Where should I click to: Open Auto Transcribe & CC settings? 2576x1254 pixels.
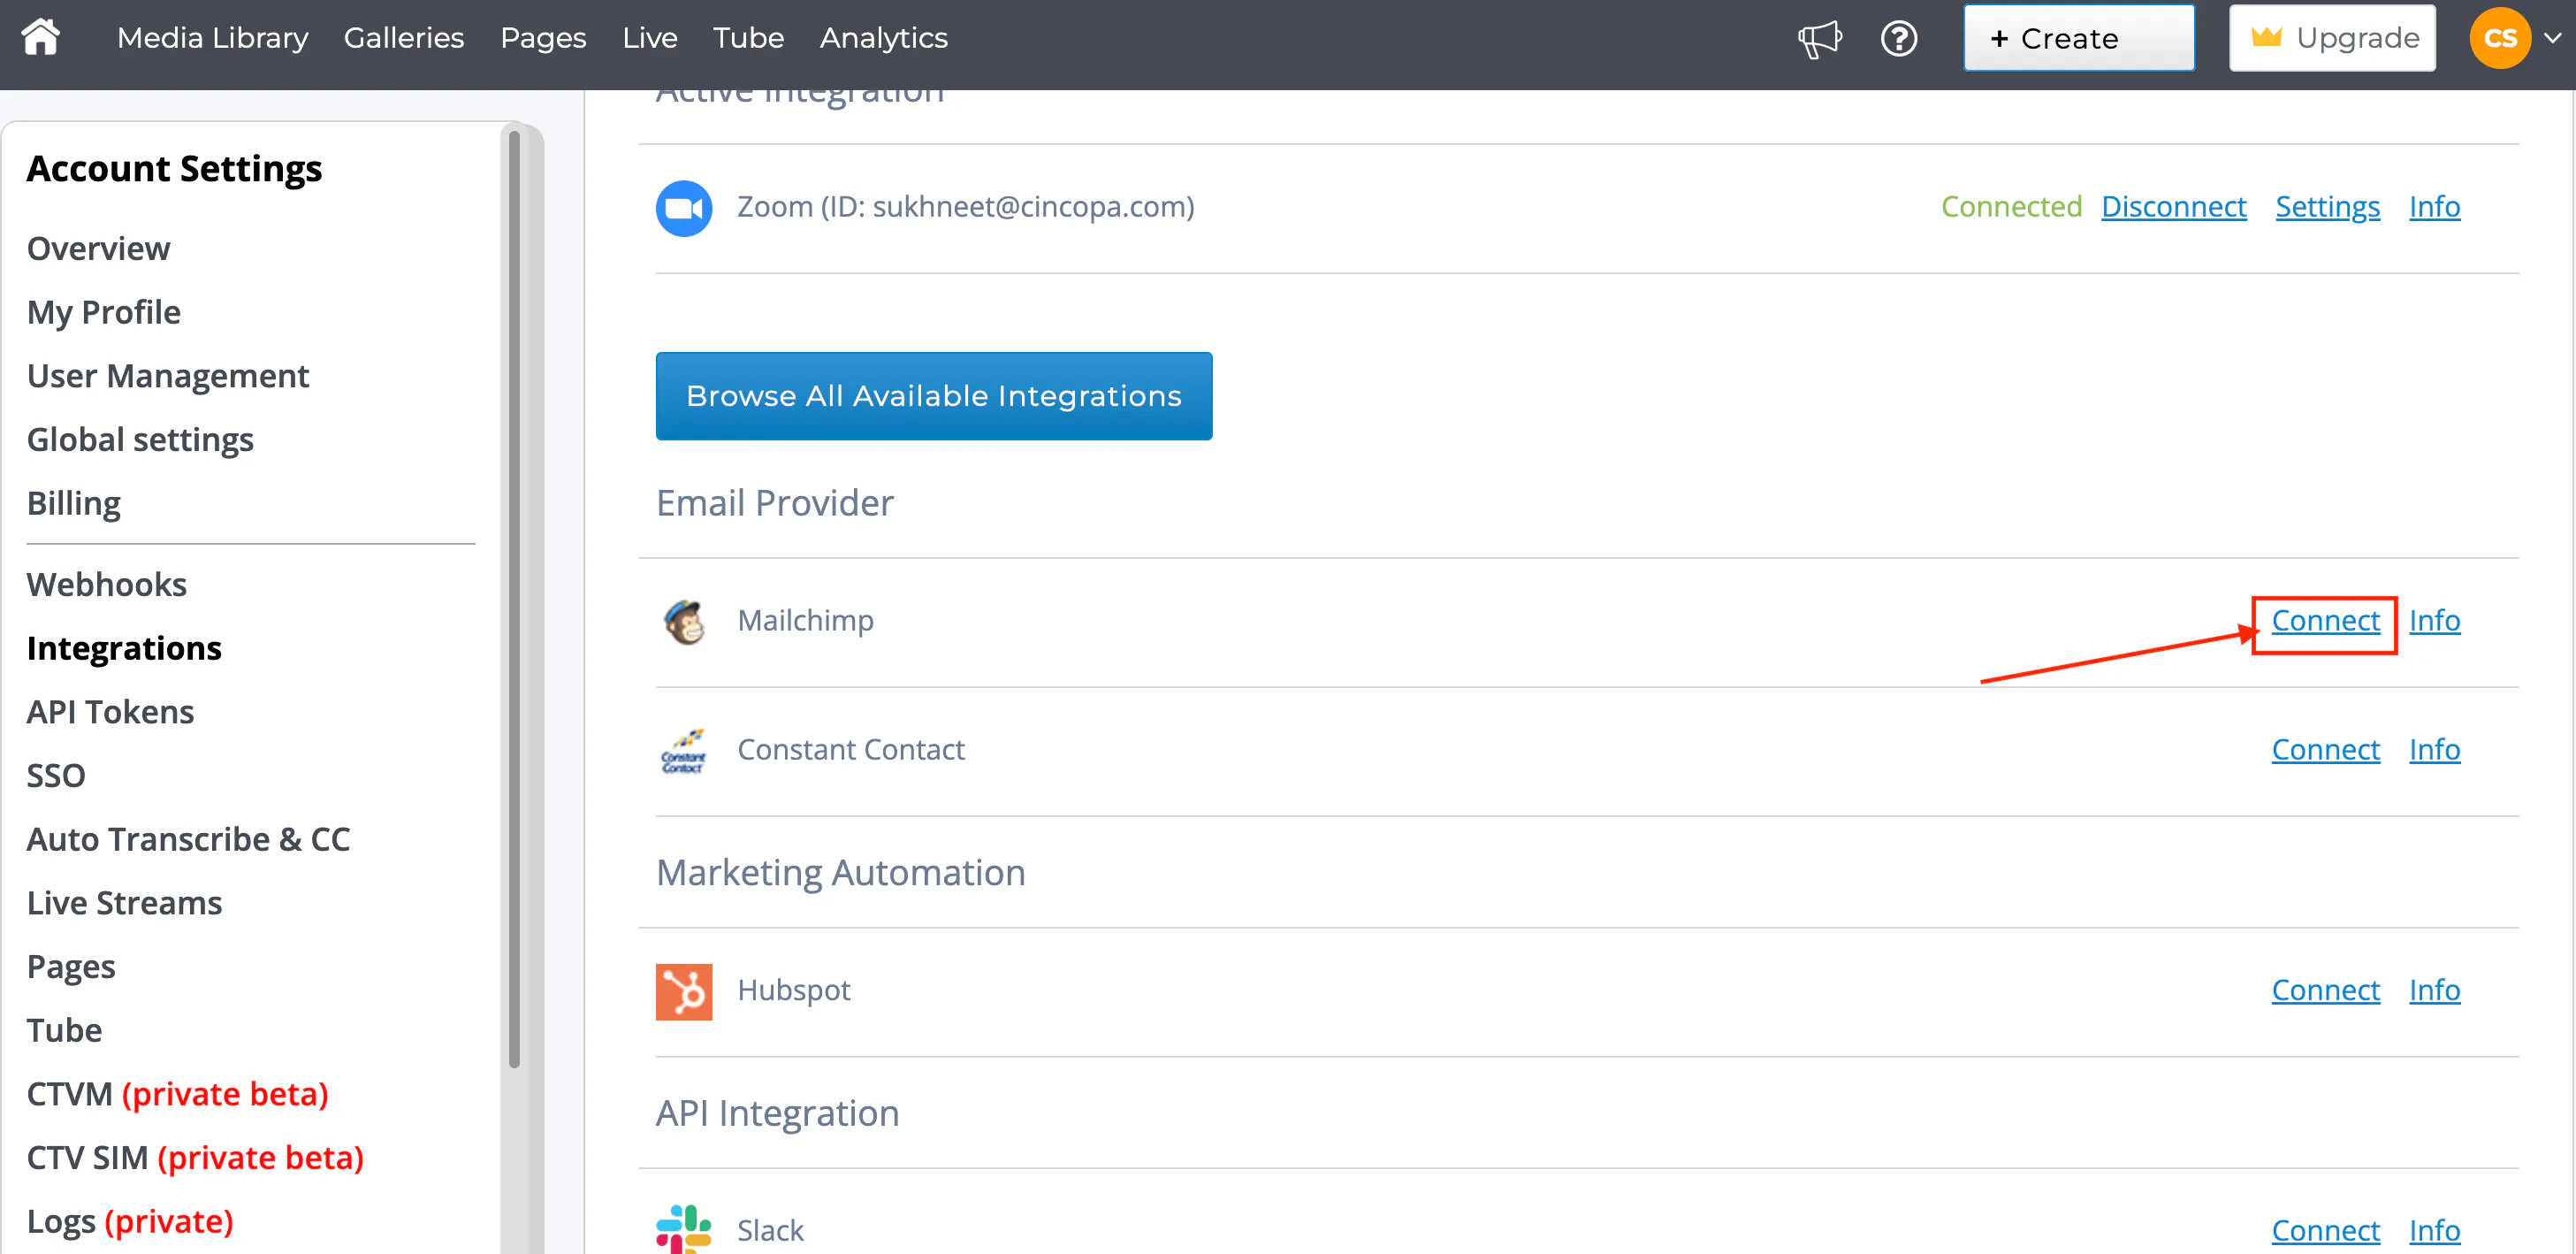[x=188, y=839]
